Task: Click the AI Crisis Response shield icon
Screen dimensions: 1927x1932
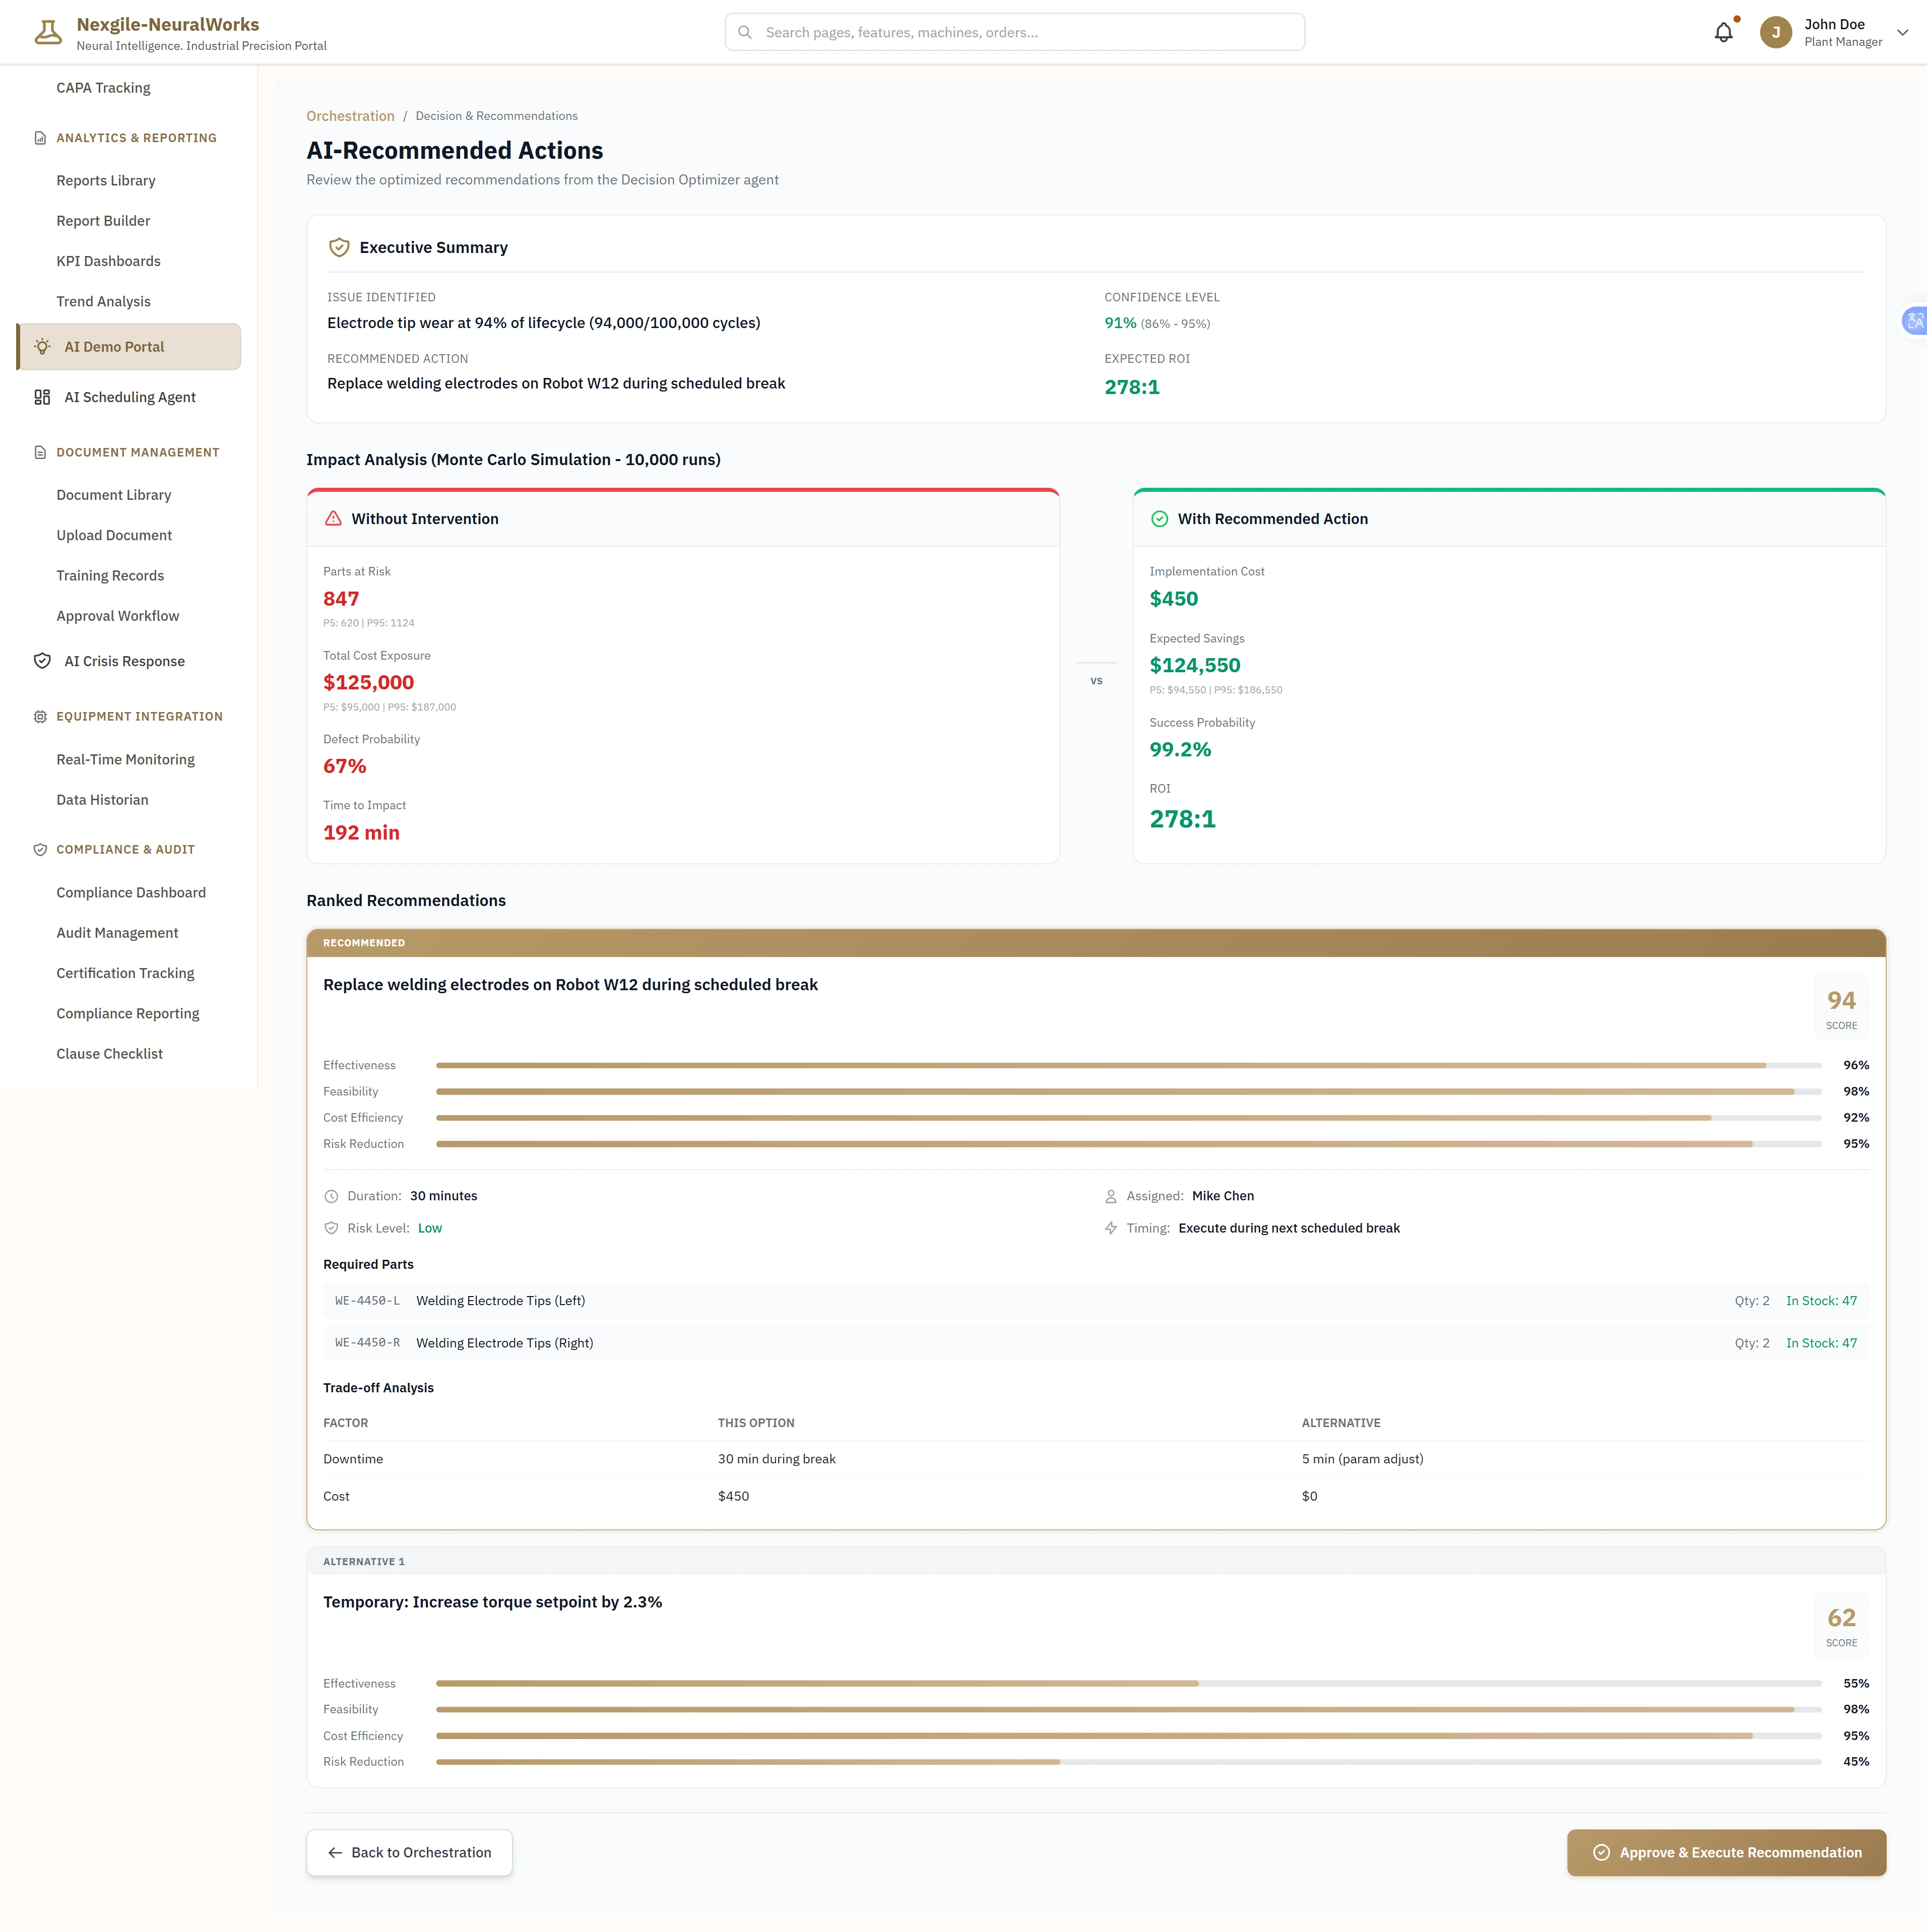Action: [x=42, y=661]
